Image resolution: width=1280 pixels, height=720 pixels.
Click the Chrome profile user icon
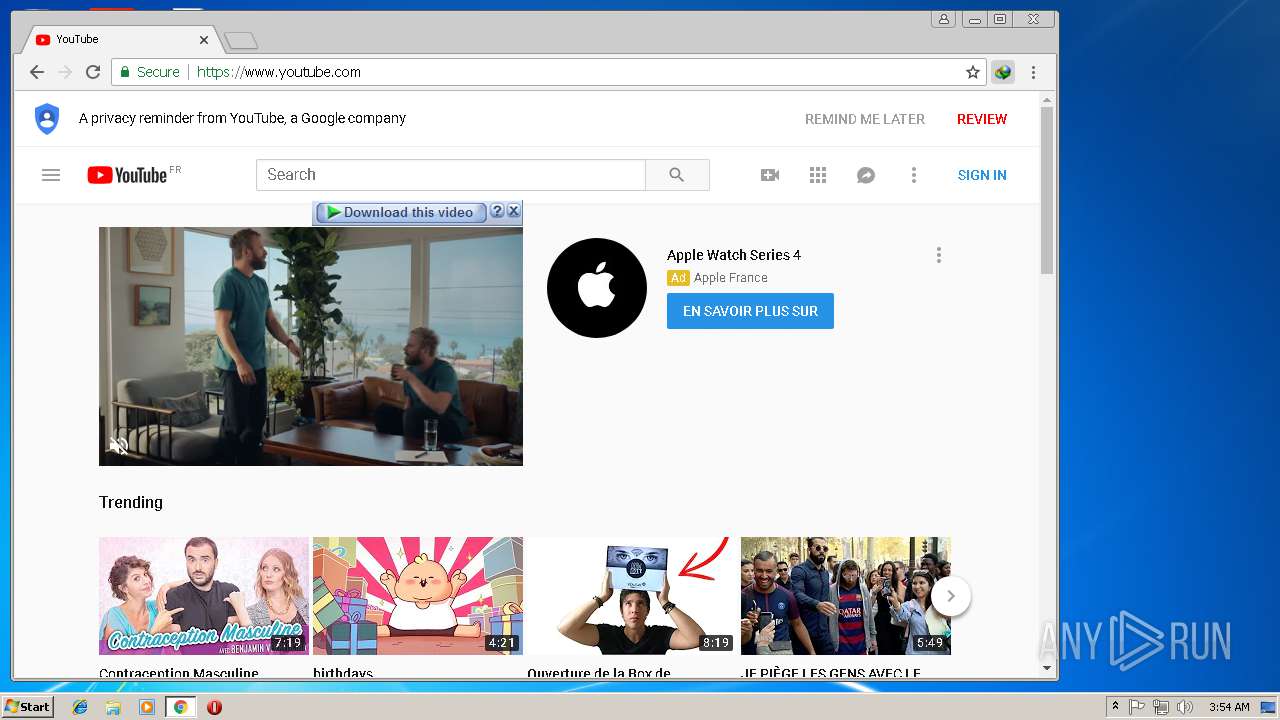click(943, 19)
